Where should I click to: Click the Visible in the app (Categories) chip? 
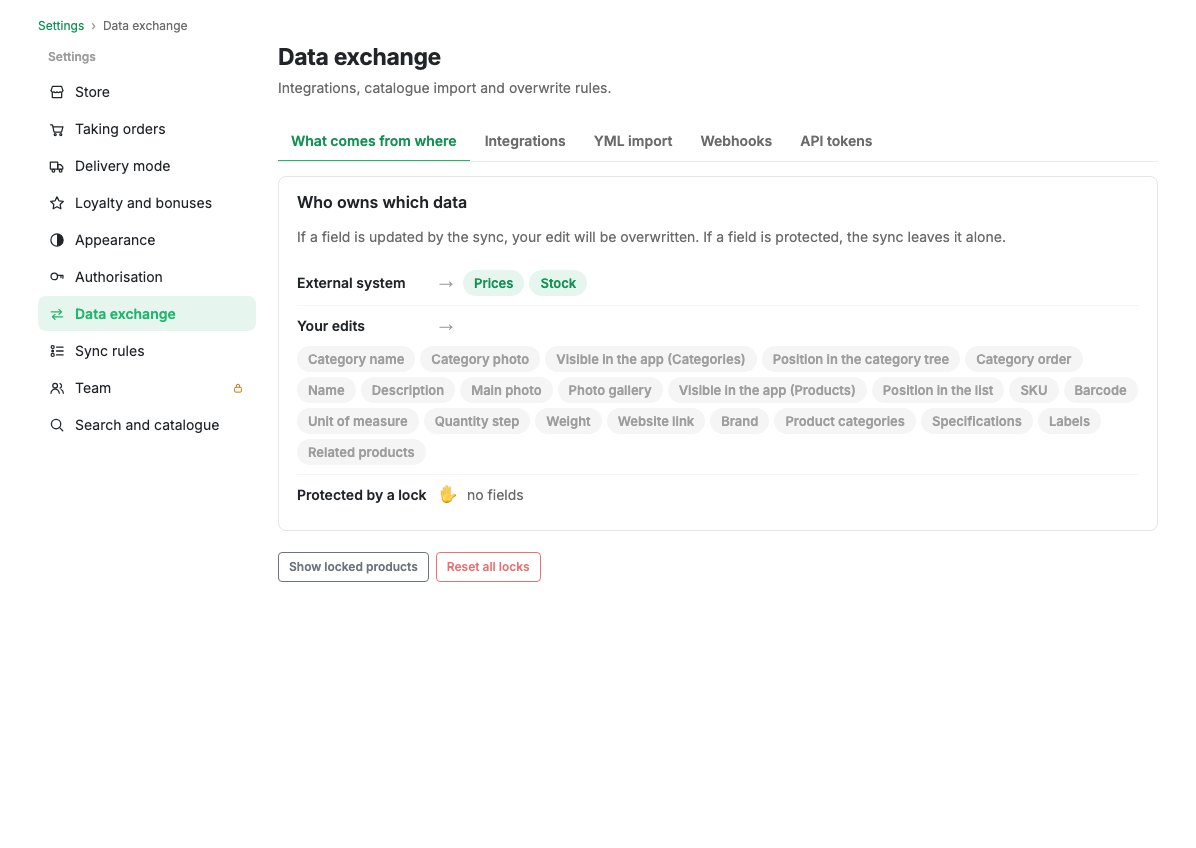(x=651, y=359)
